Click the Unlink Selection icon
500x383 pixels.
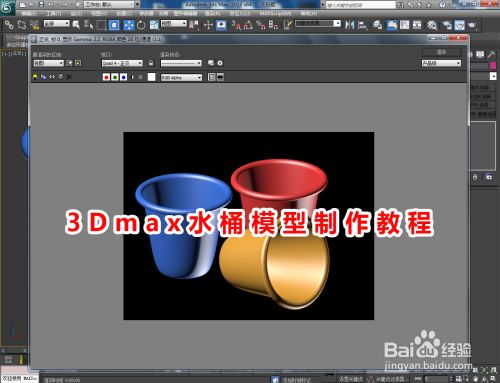tap(22, 25)
